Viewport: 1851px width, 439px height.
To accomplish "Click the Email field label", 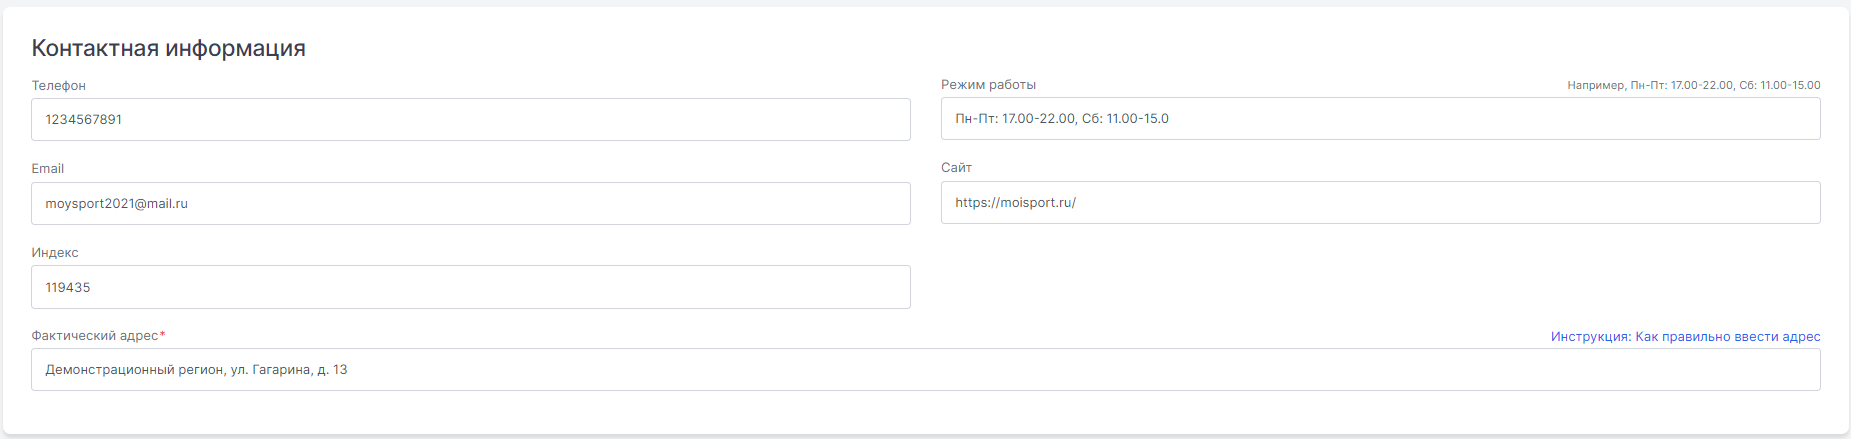I will click(48, 168).
